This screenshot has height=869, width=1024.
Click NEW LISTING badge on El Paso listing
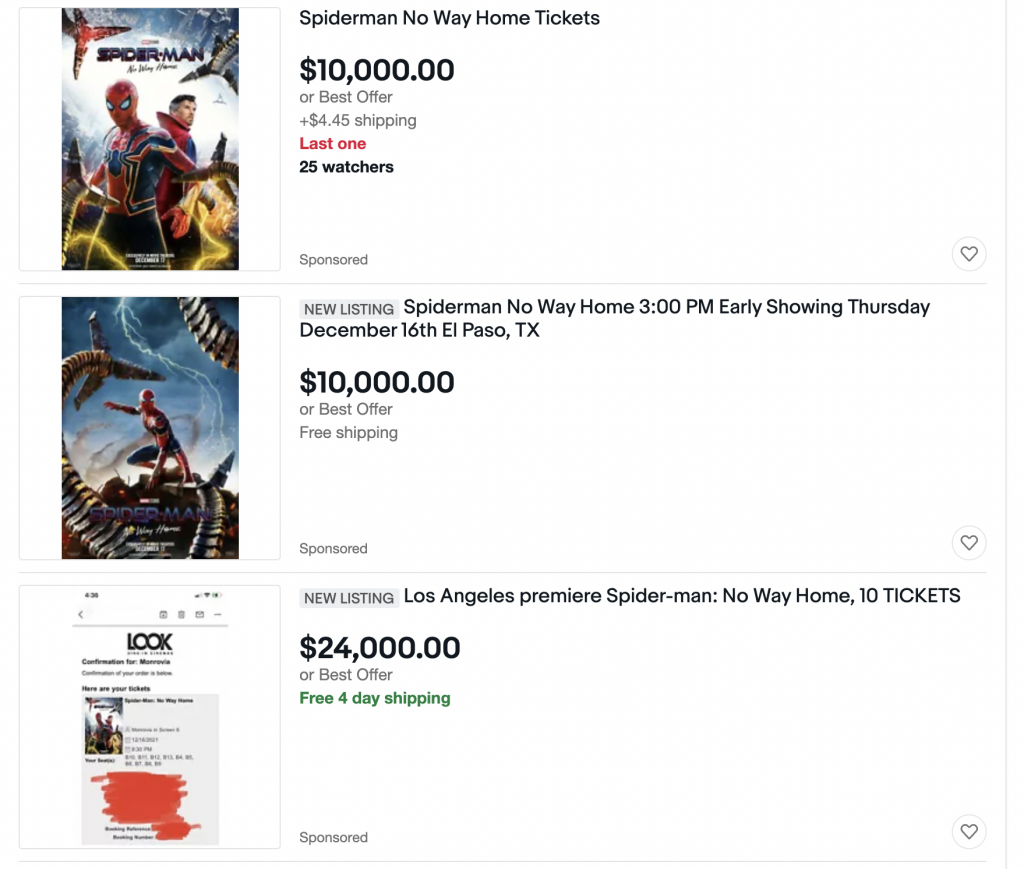349,309
